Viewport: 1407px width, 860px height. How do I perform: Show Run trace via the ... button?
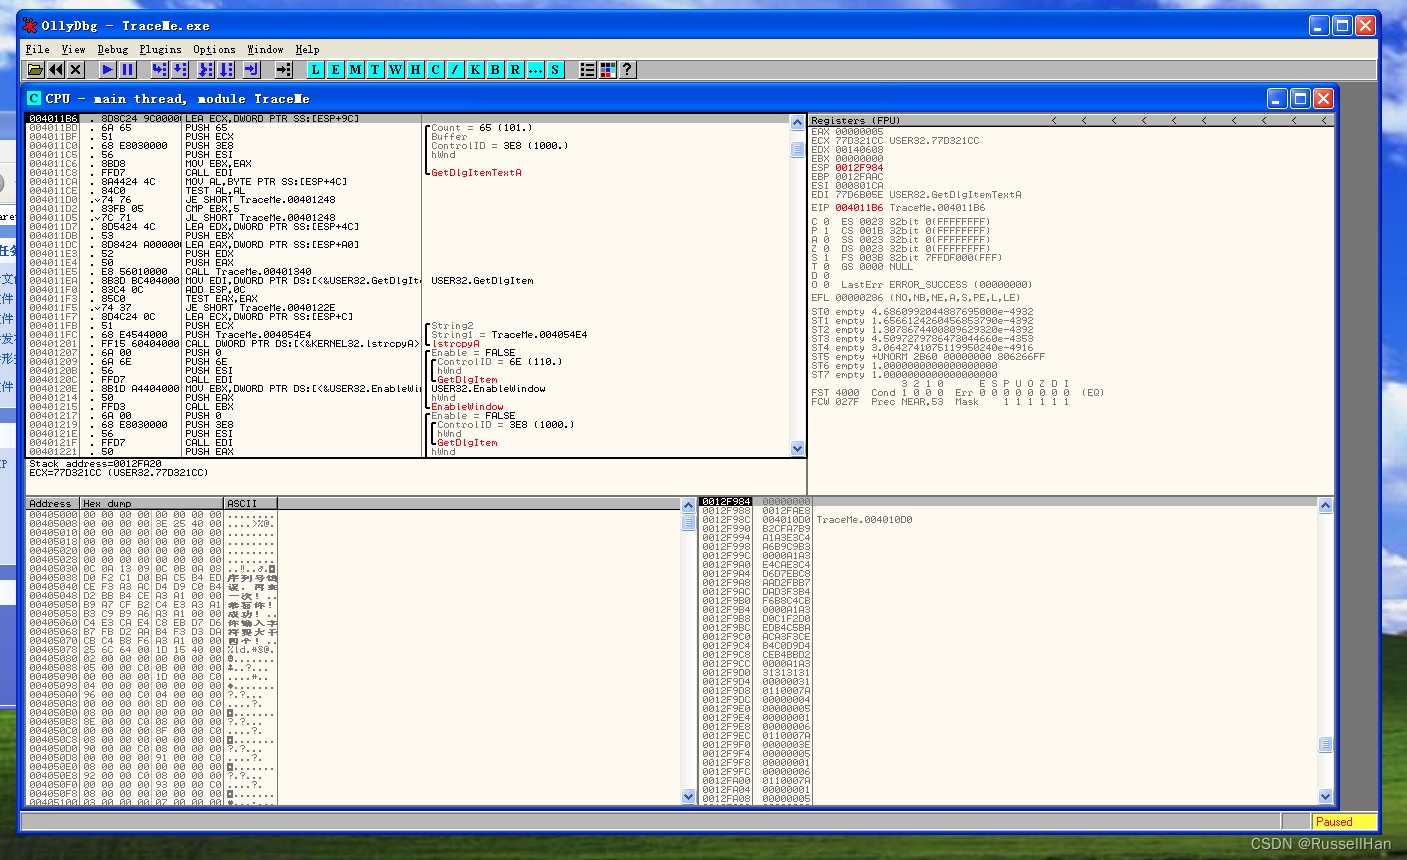click(536, 69)
